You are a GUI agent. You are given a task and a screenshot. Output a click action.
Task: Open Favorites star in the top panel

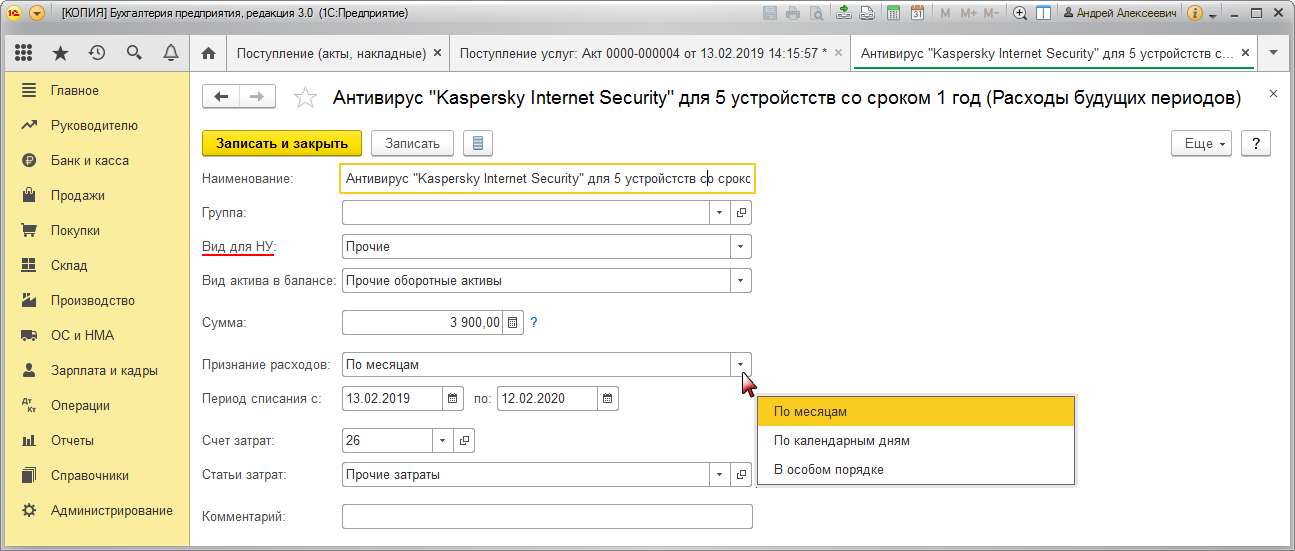coord(60,53)
